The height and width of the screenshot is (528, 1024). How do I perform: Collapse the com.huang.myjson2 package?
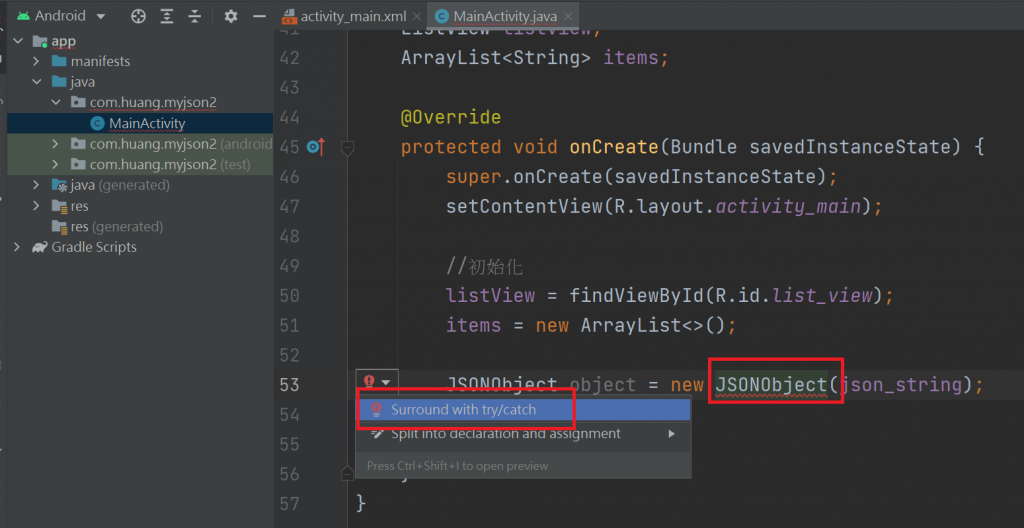pos(56,103)
